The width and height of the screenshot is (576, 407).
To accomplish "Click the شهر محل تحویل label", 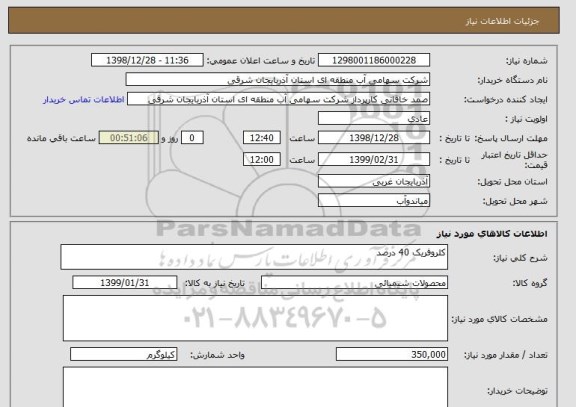I will 515,201.
